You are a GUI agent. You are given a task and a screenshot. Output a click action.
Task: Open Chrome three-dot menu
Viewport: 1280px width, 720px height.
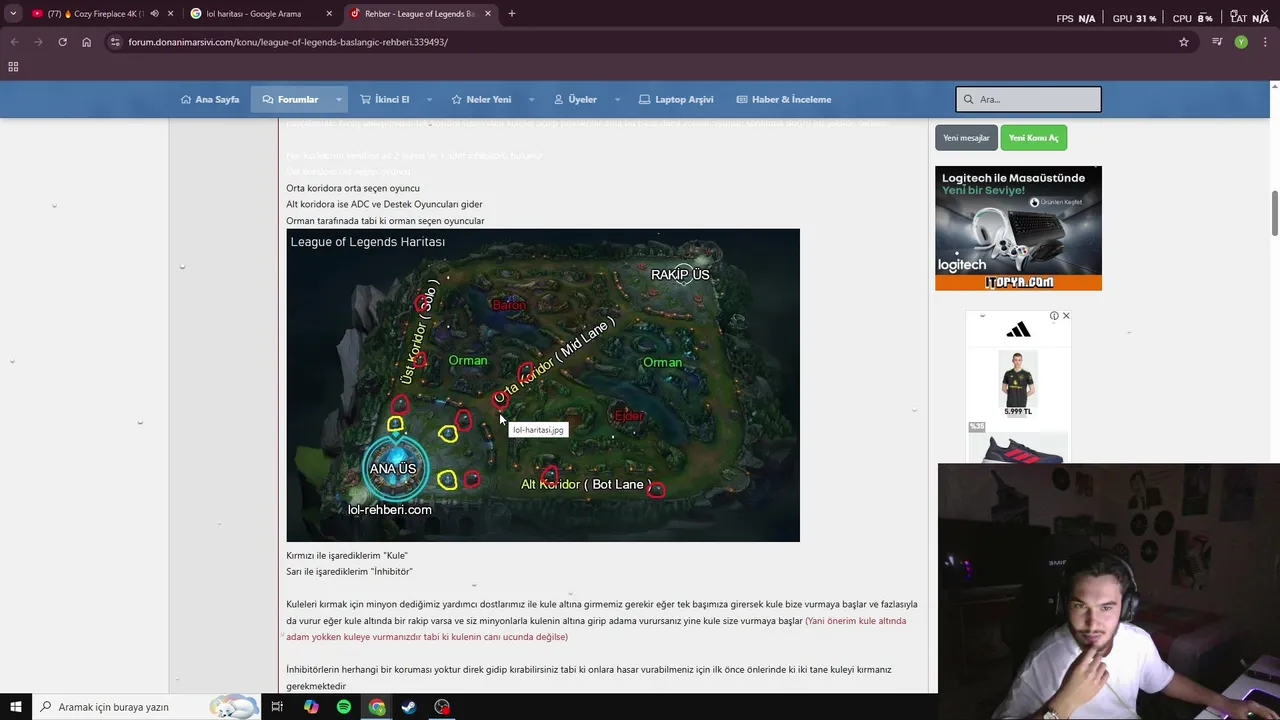pos(1265,42)
